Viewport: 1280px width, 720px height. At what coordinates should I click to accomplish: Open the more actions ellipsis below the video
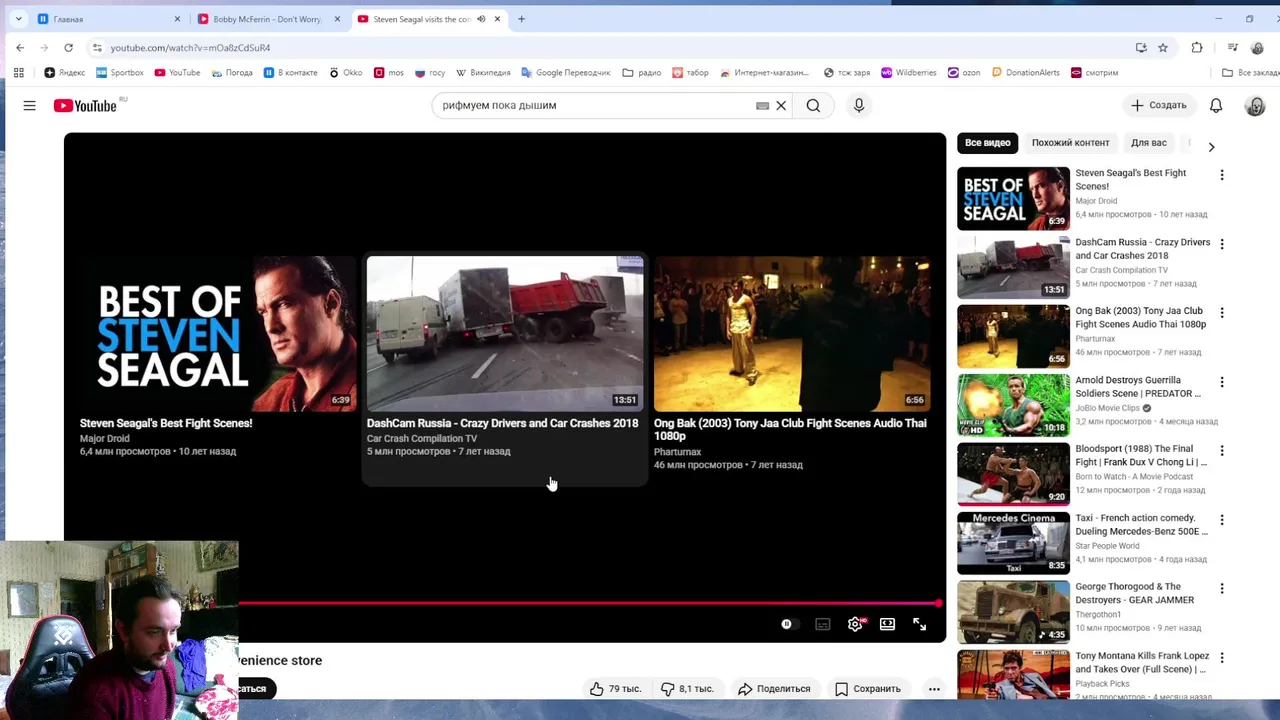coord(934,688)
